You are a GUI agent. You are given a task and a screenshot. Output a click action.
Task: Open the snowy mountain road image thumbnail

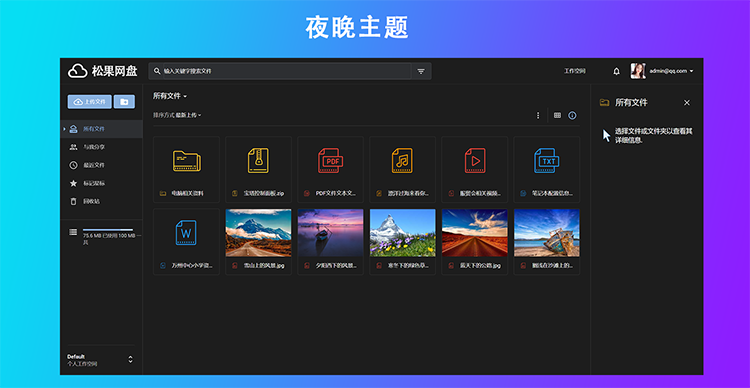(x=258, y=233)
